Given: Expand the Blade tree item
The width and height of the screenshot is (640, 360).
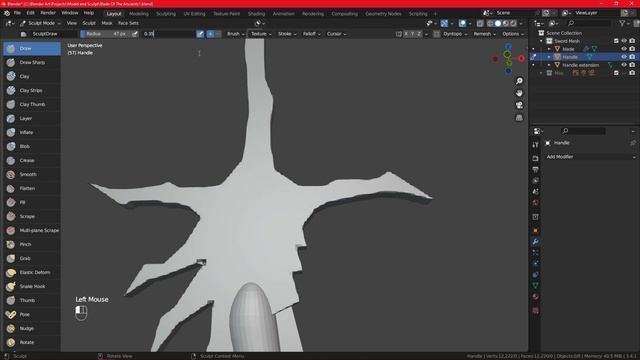Looking at the screenshot, I should pos(549,49).
